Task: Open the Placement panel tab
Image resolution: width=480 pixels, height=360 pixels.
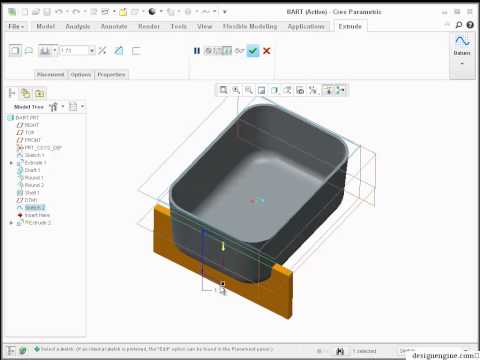Action: 51,74
